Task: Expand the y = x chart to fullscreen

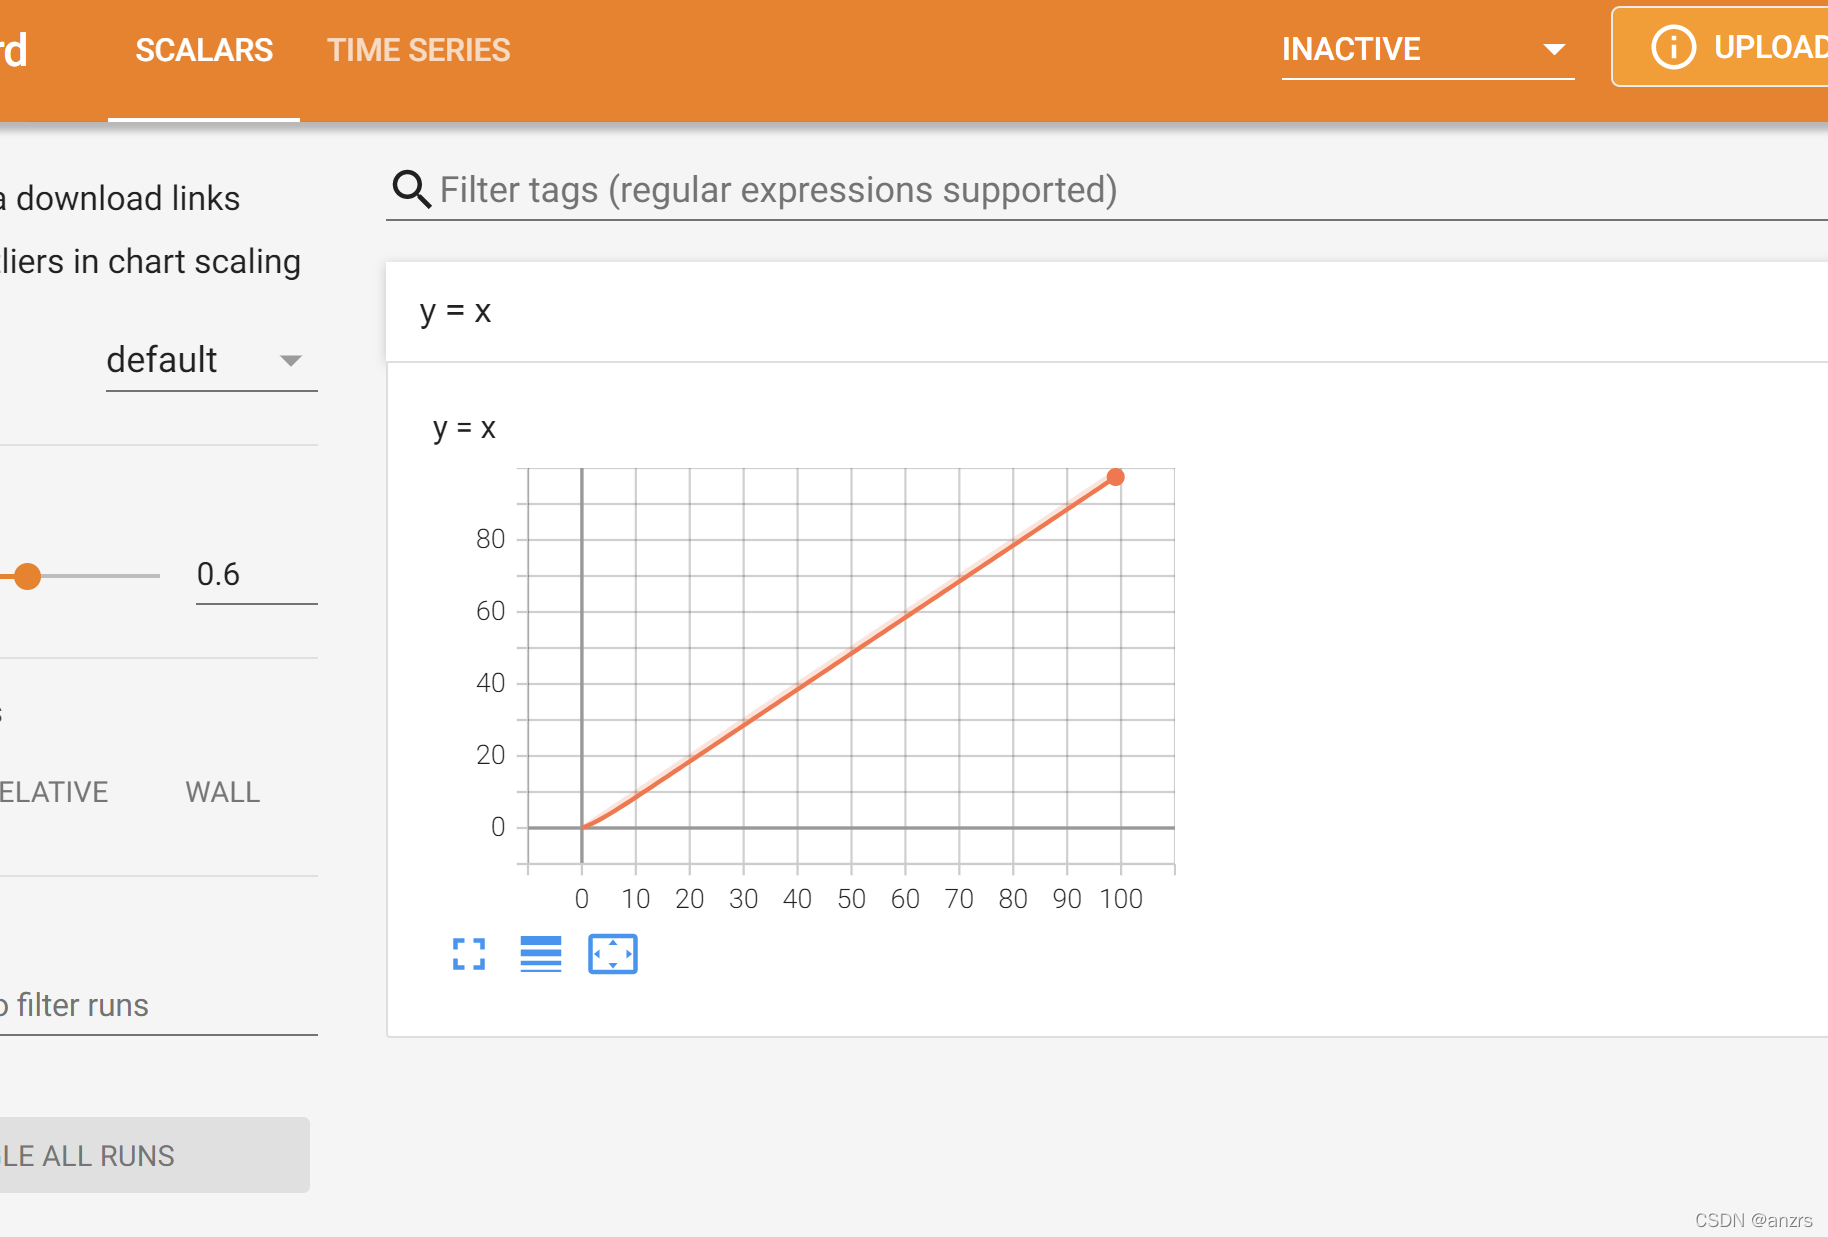Action: click(468, 954)
